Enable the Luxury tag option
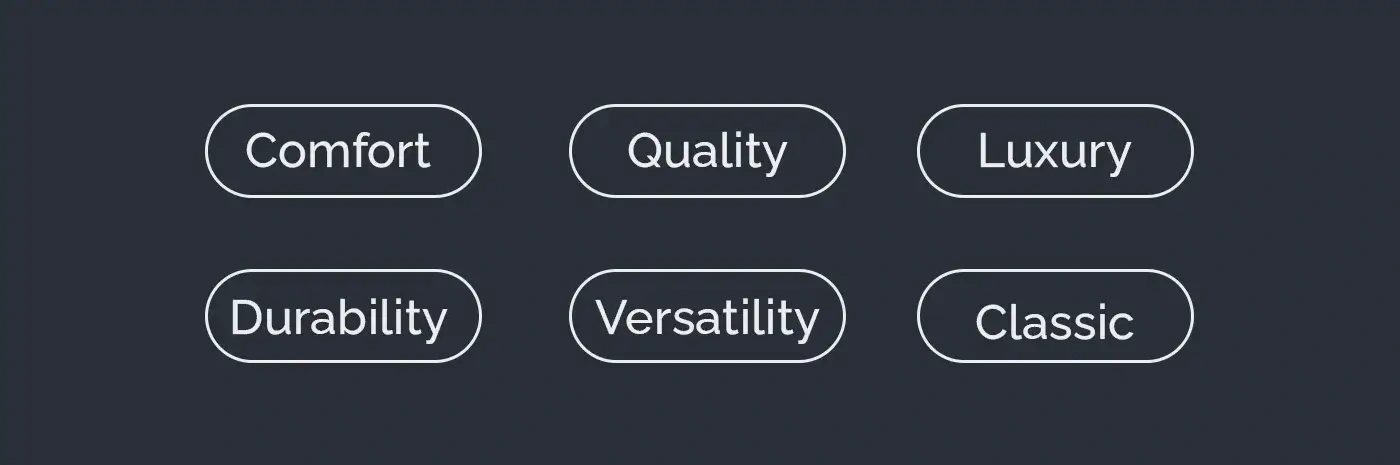Viewport: 1400px width, 465px height. (x=1055, y=151)
